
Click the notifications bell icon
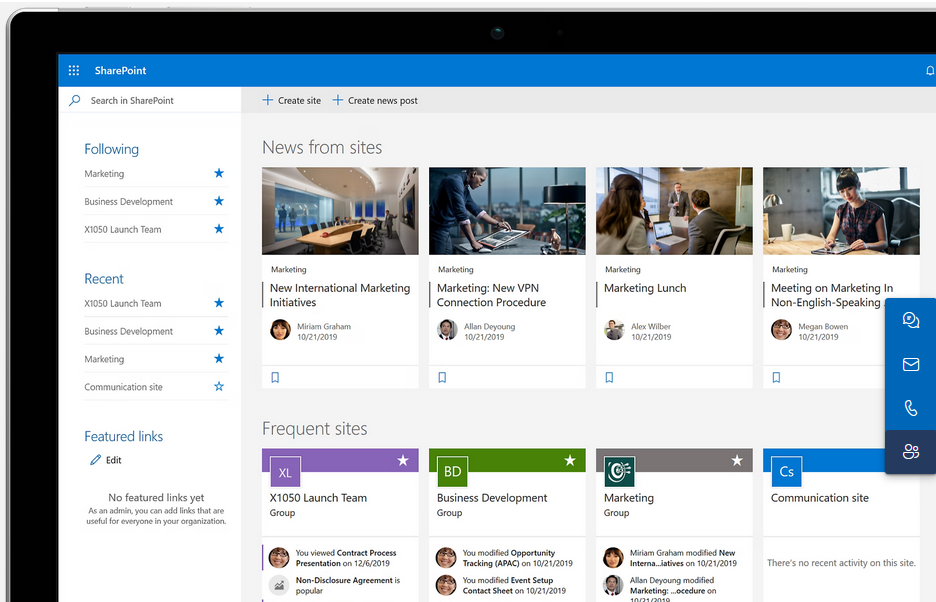(930, 71)
